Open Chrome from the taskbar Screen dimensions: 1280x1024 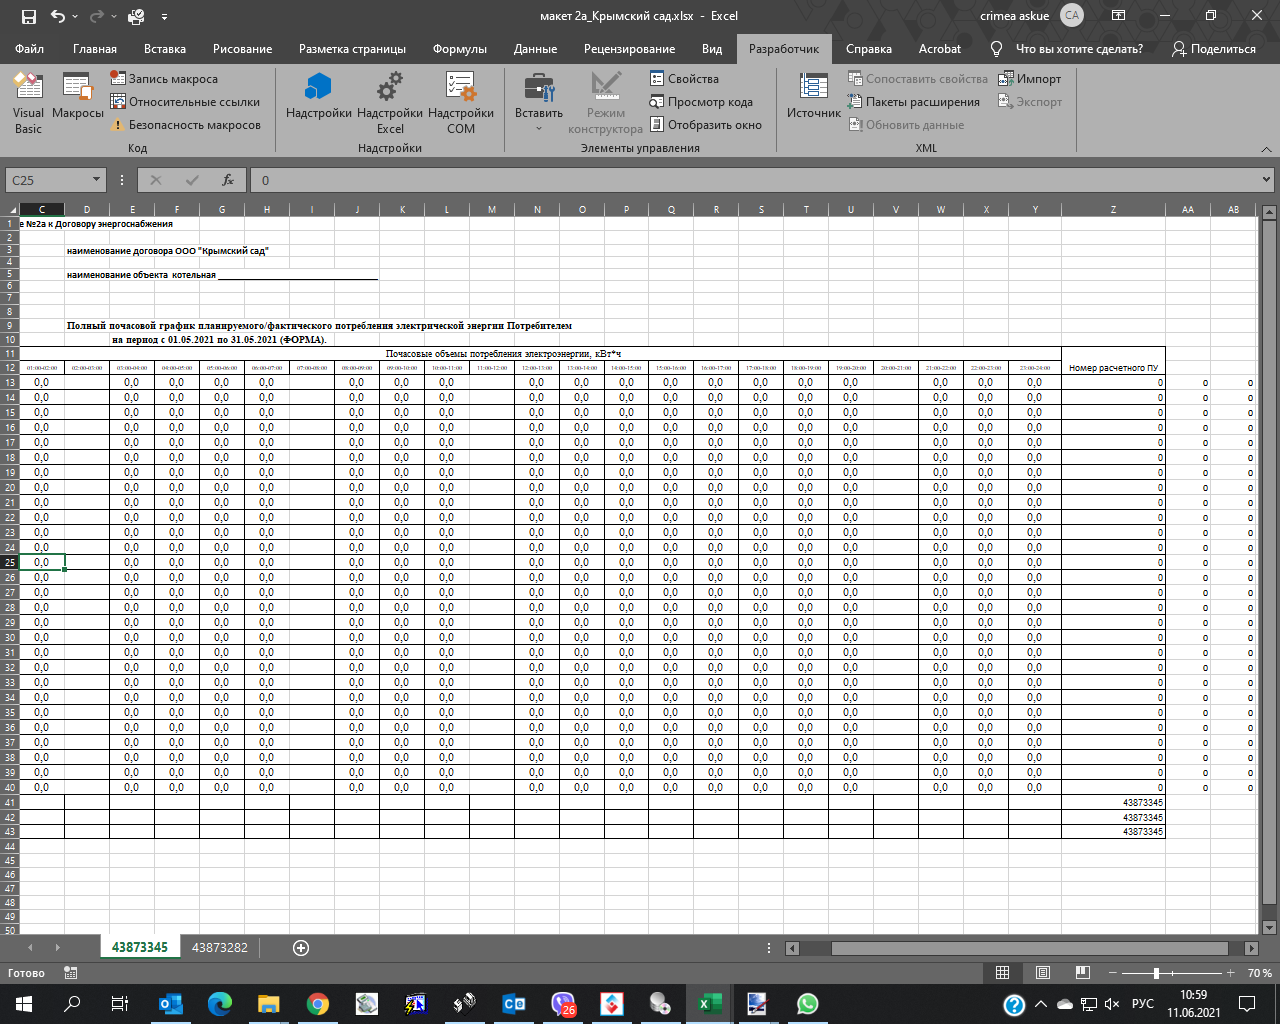click(318, 1004)
